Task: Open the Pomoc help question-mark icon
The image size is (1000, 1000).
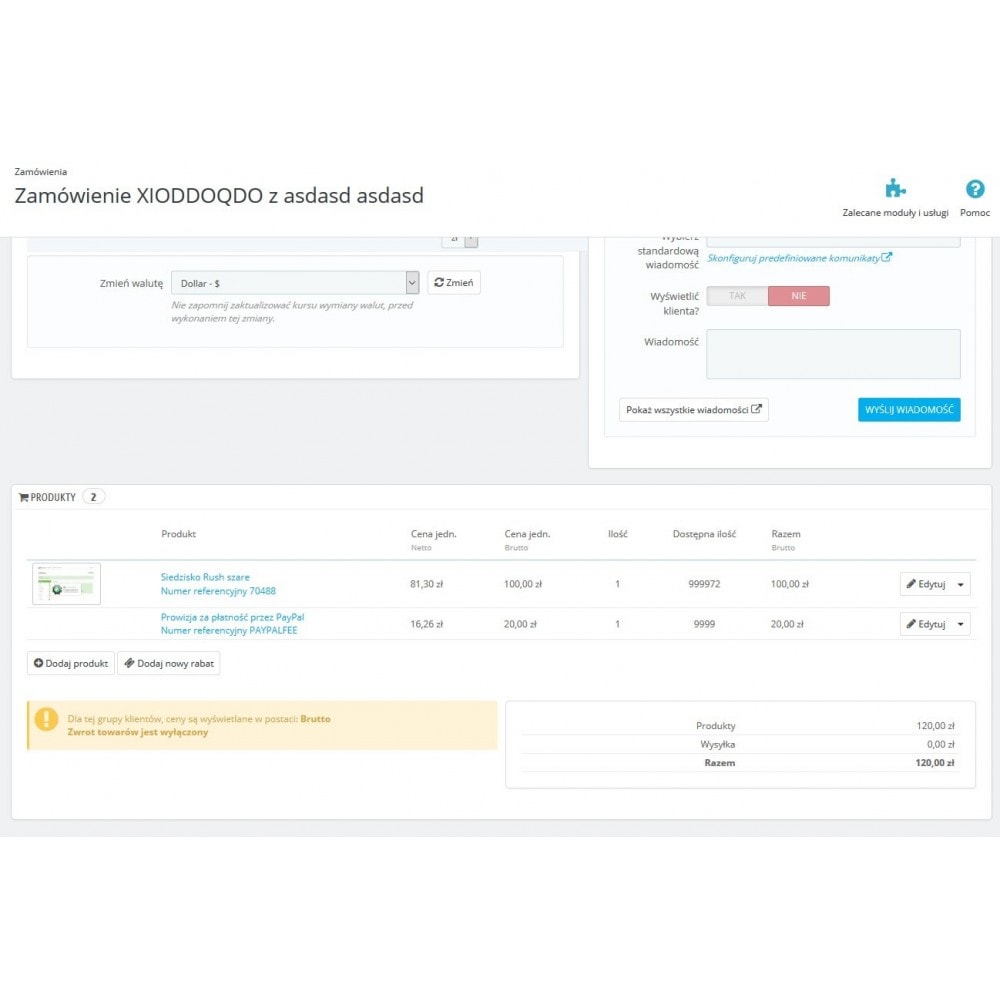Action: click(974, 189)
